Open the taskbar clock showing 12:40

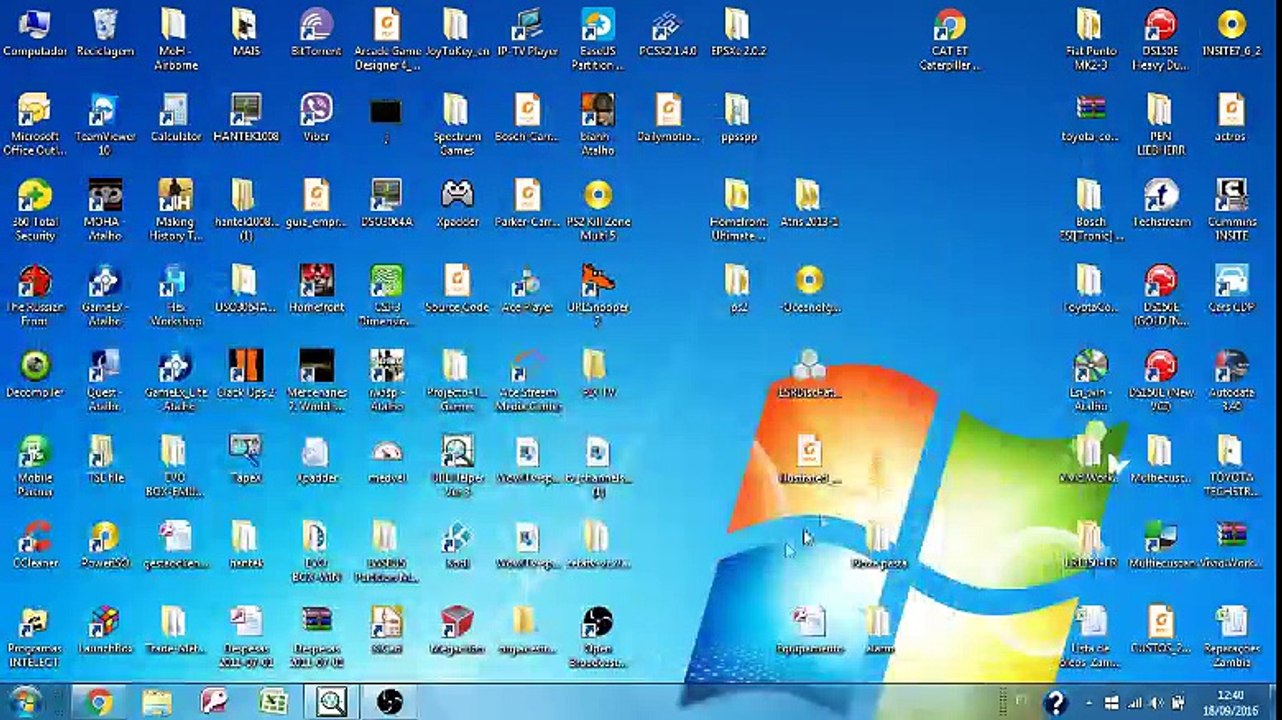coord(1231,702)
